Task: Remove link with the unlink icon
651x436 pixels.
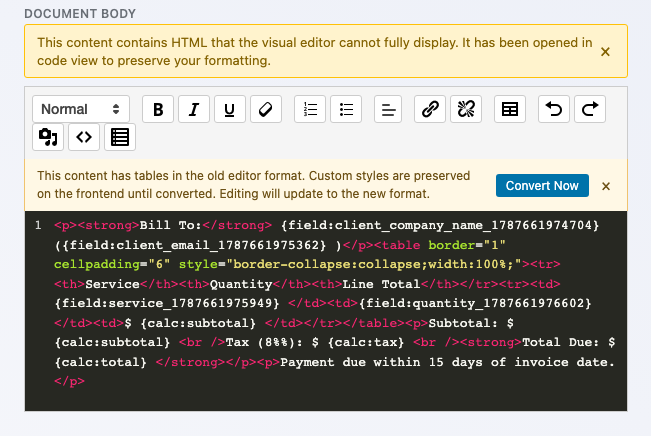Action: (466, 109)
